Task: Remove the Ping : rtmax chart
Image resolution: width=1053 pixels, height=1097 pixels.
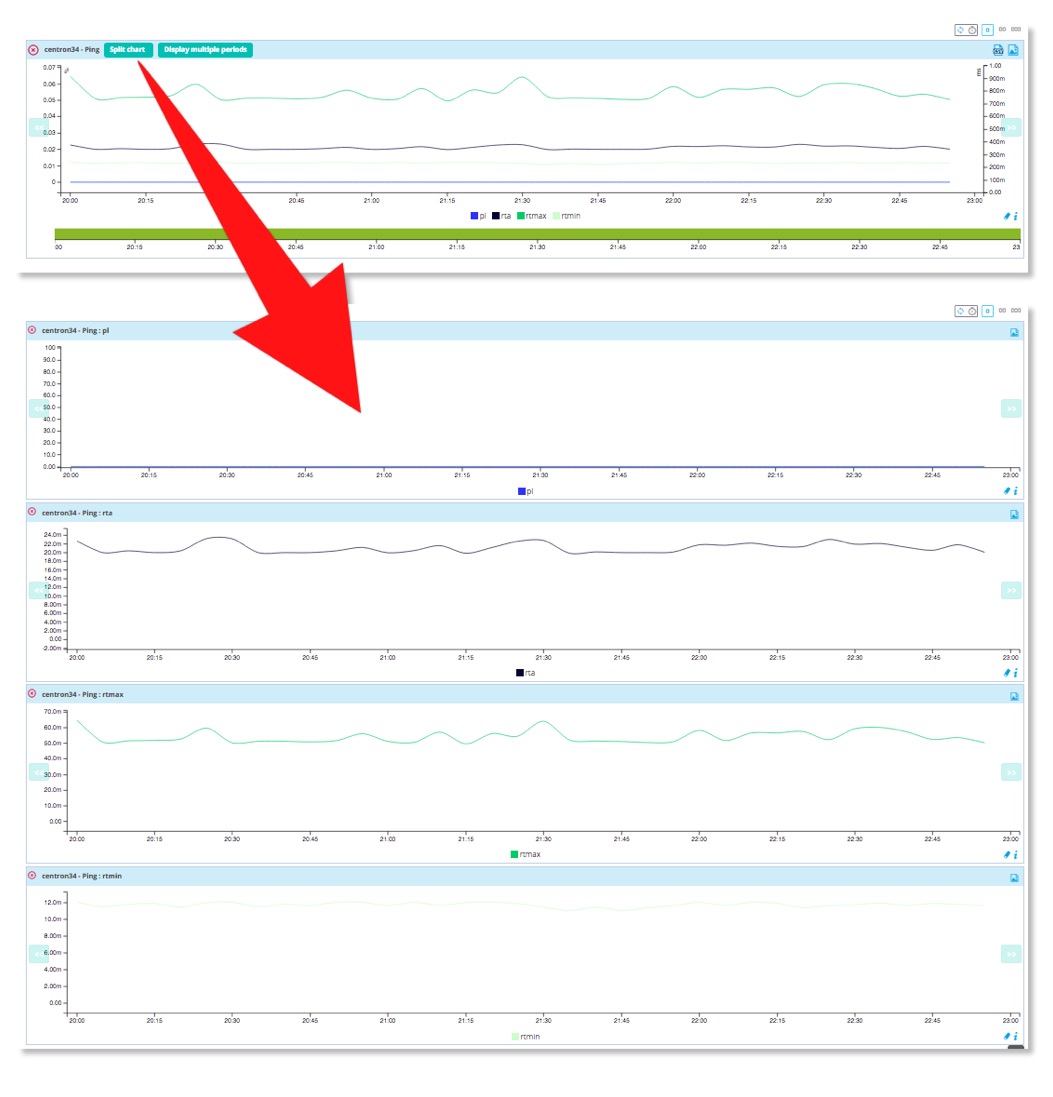Action: tap(32, 694)
